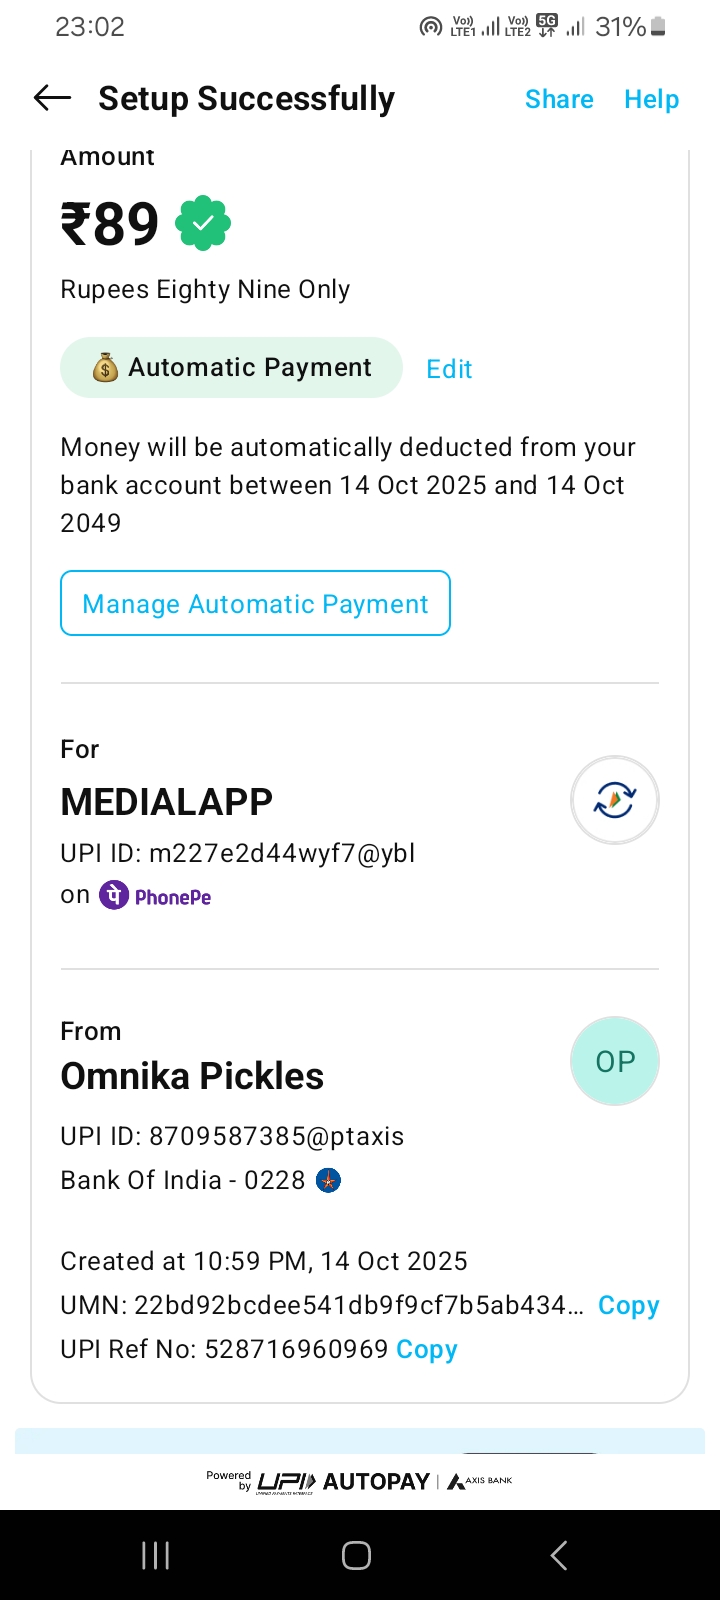The width and height of the screenshot is (720, 1600).
Task: Tap the money bag icon
Action: pyautogui.click(x=105, y=369)
